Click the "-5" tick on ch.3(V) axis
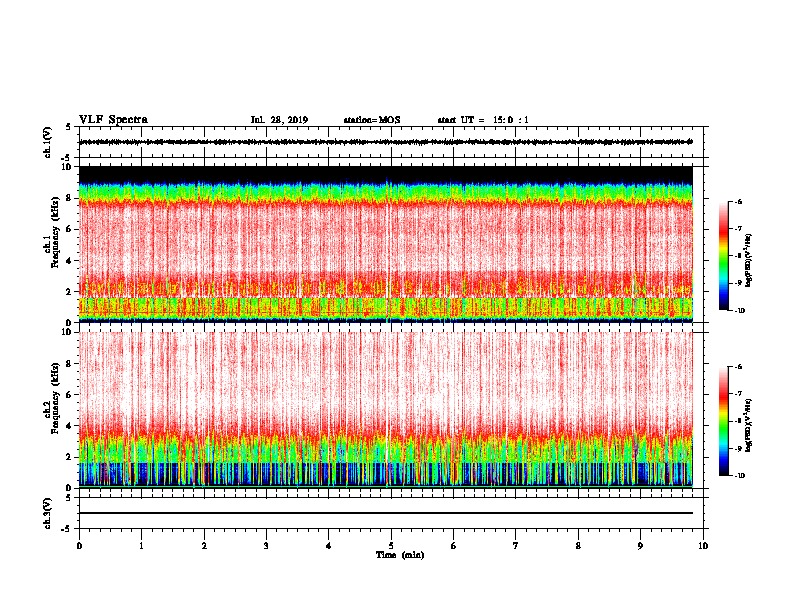Image resolution: width=792 pixels, height=612 pixels. tap(67, 529)
